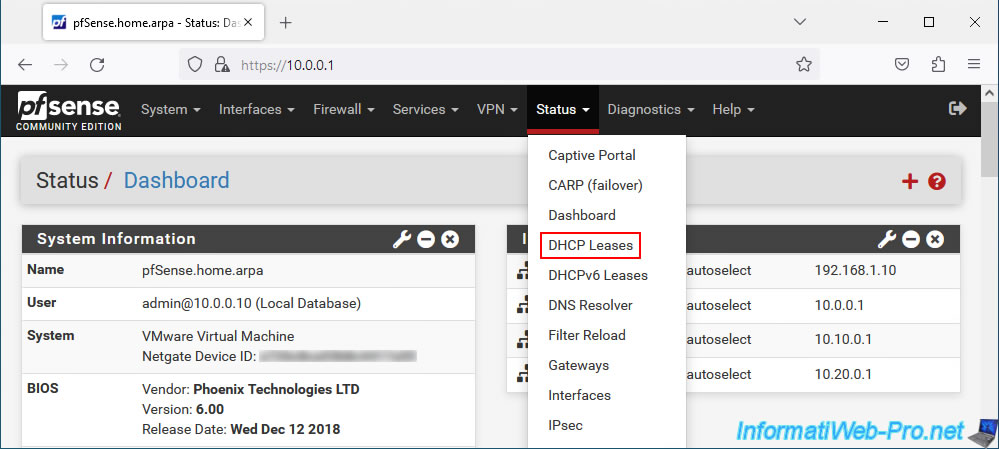Select Interfaces in Status dropdown list

point(579,395)
